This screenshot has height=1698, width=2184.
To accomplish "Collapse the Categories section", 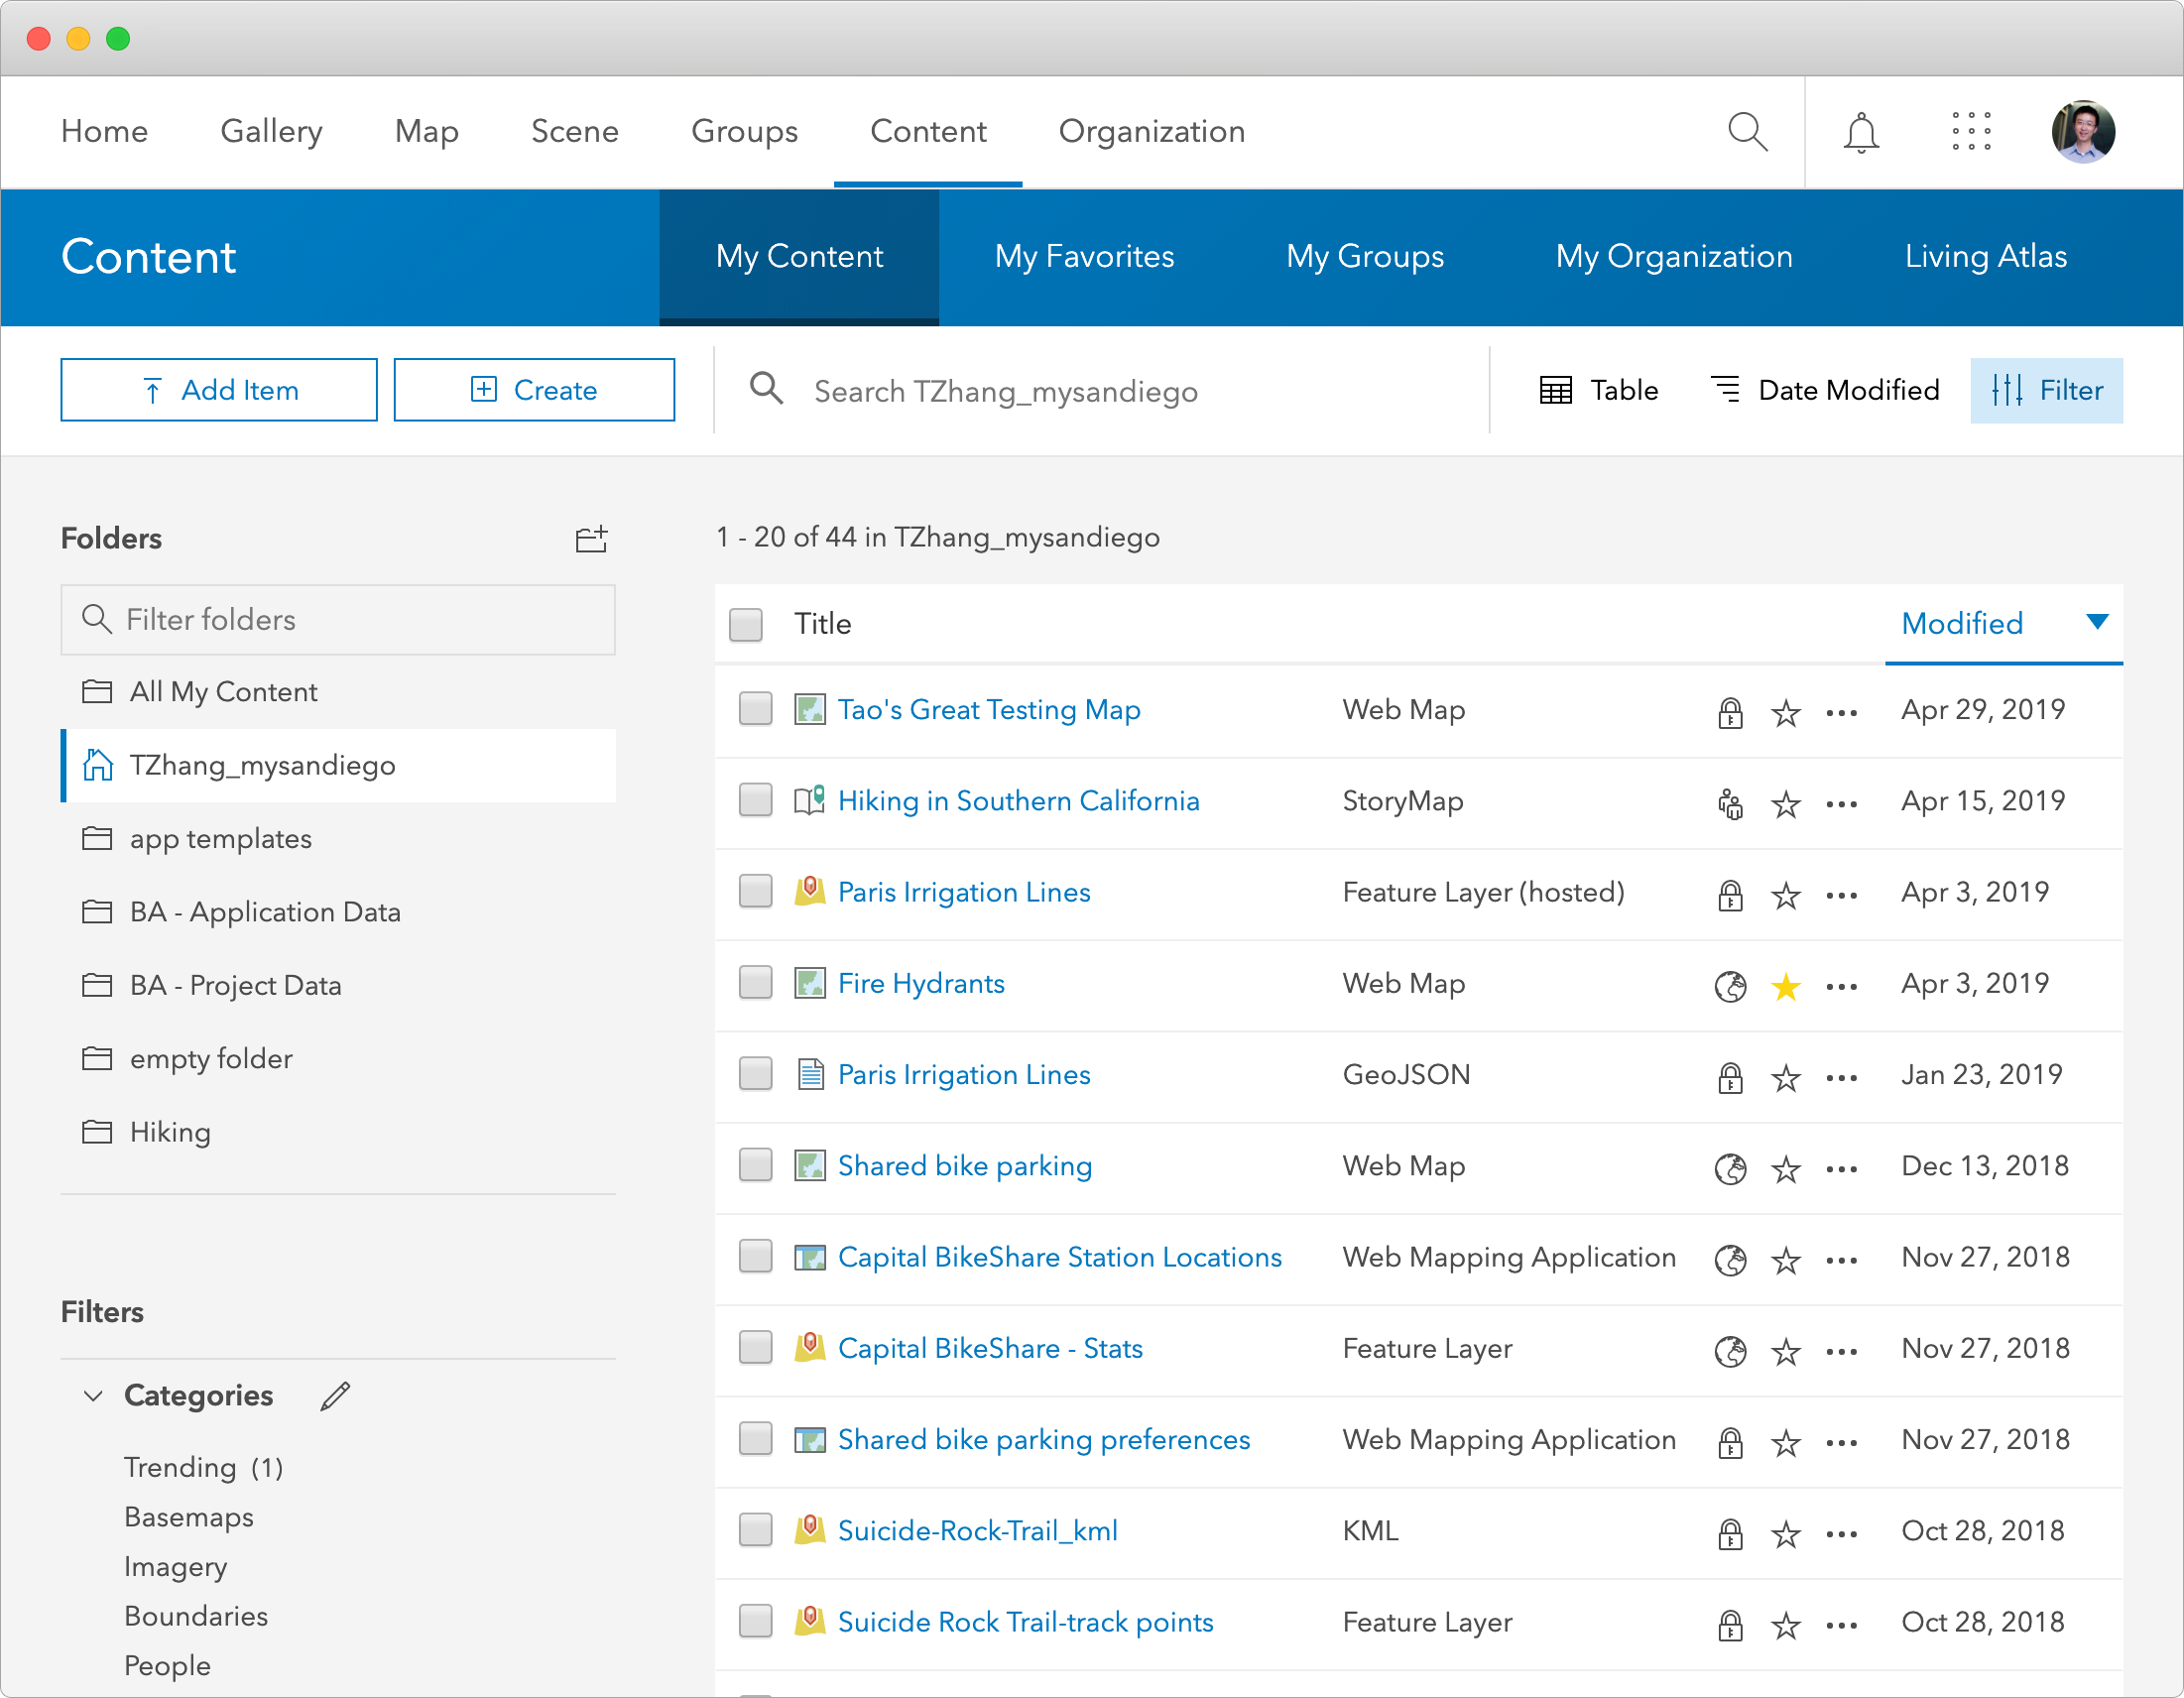I will tap(93, 1395).
